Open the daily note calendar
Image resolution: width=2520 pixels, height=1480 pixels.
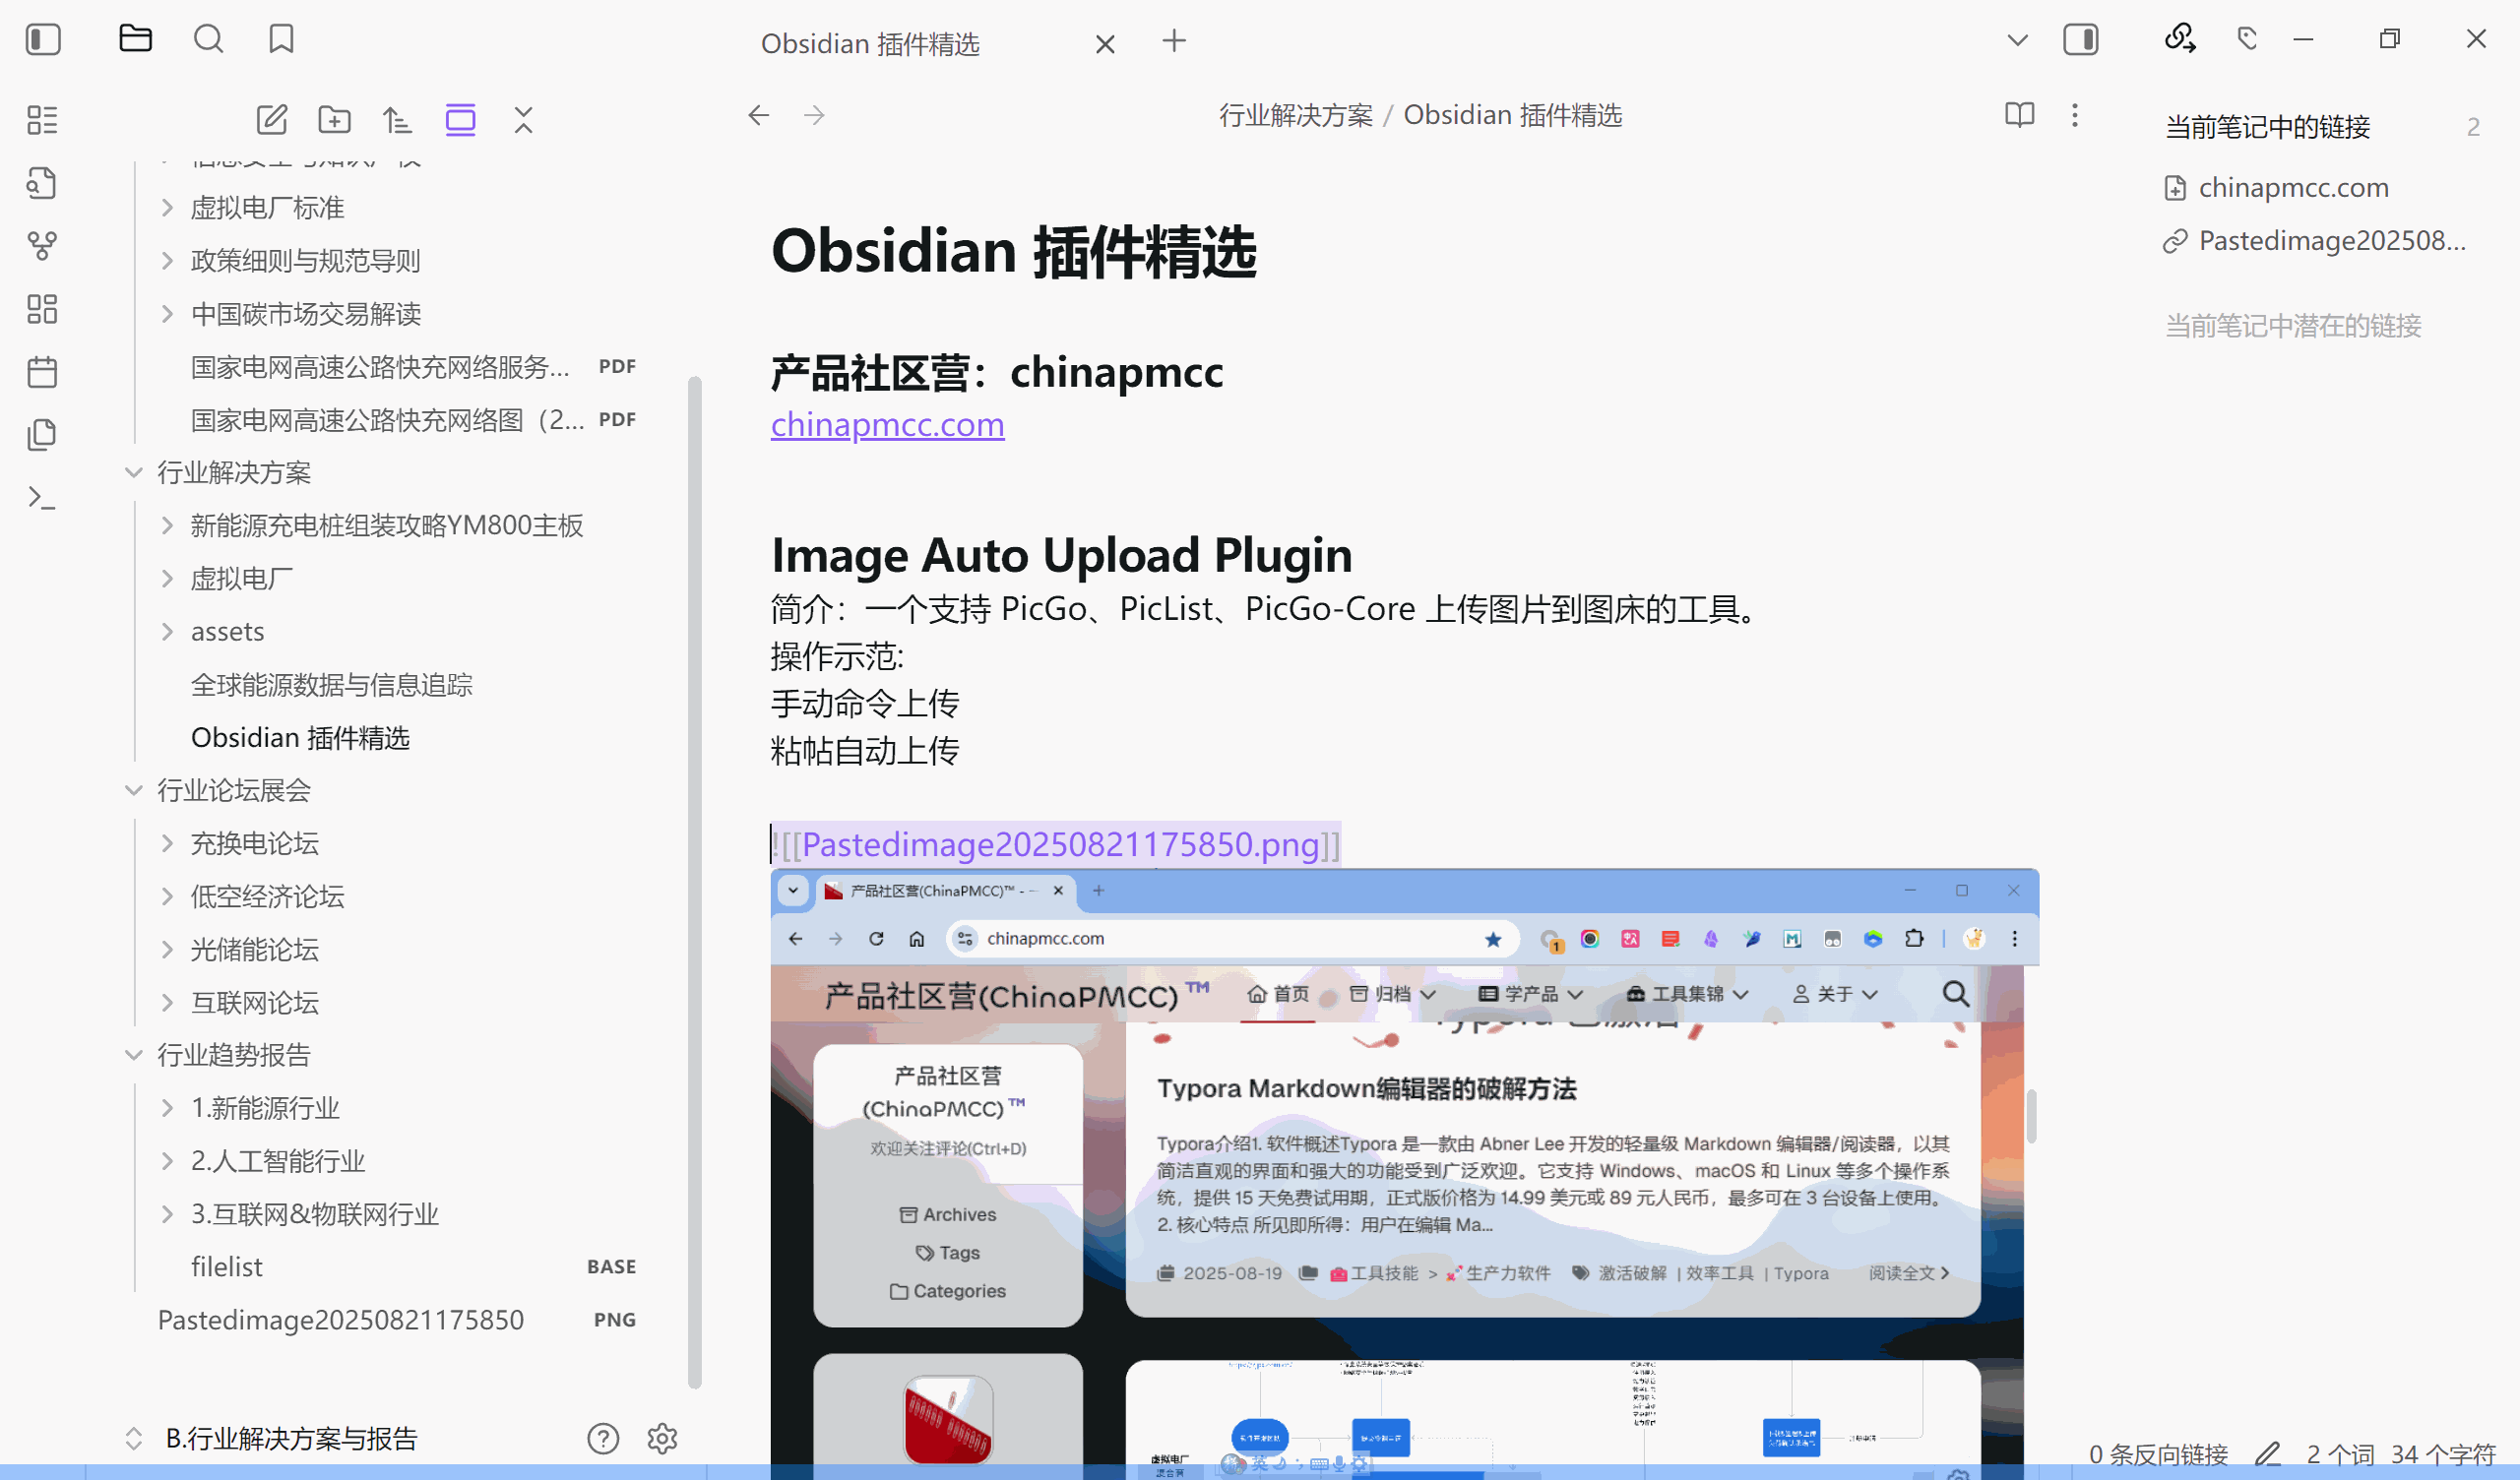[x=42, y=371]
